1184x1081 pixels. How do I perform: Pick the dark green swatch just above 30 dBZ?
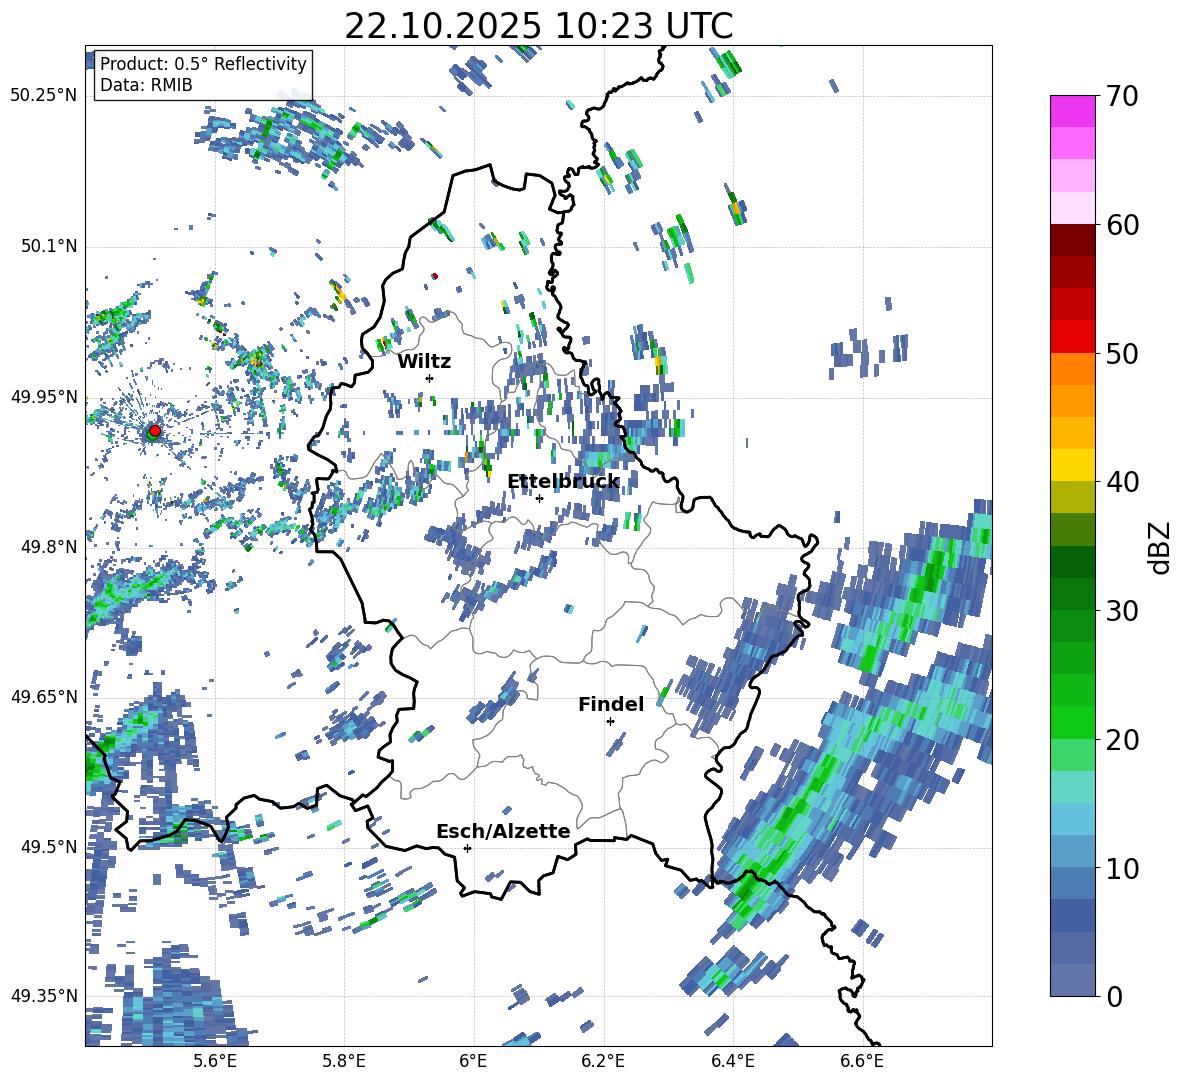[x=1073, y=594]
